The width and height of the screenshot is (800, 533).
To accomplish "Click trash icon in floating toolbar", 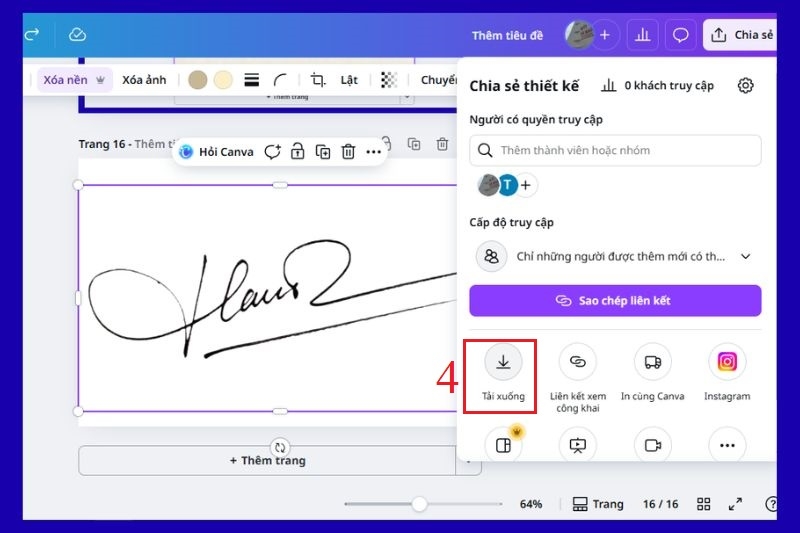I will [348, 152].
